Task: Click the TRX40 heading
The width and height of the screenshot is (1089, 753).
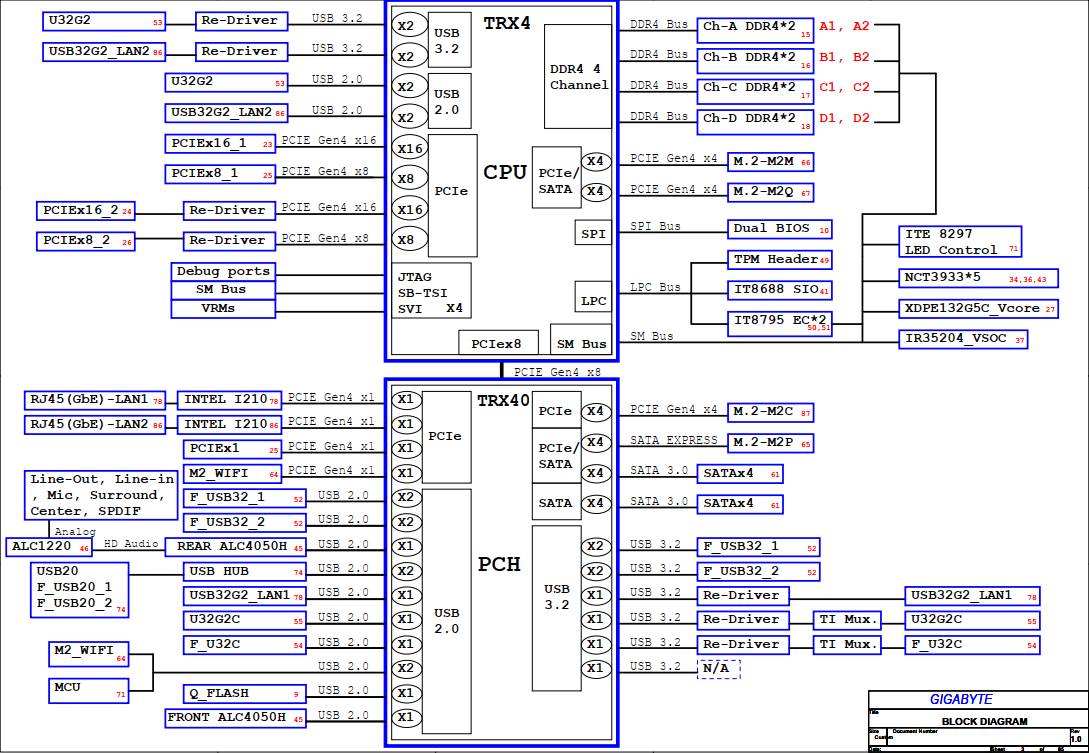Action: tap(503, 400)
